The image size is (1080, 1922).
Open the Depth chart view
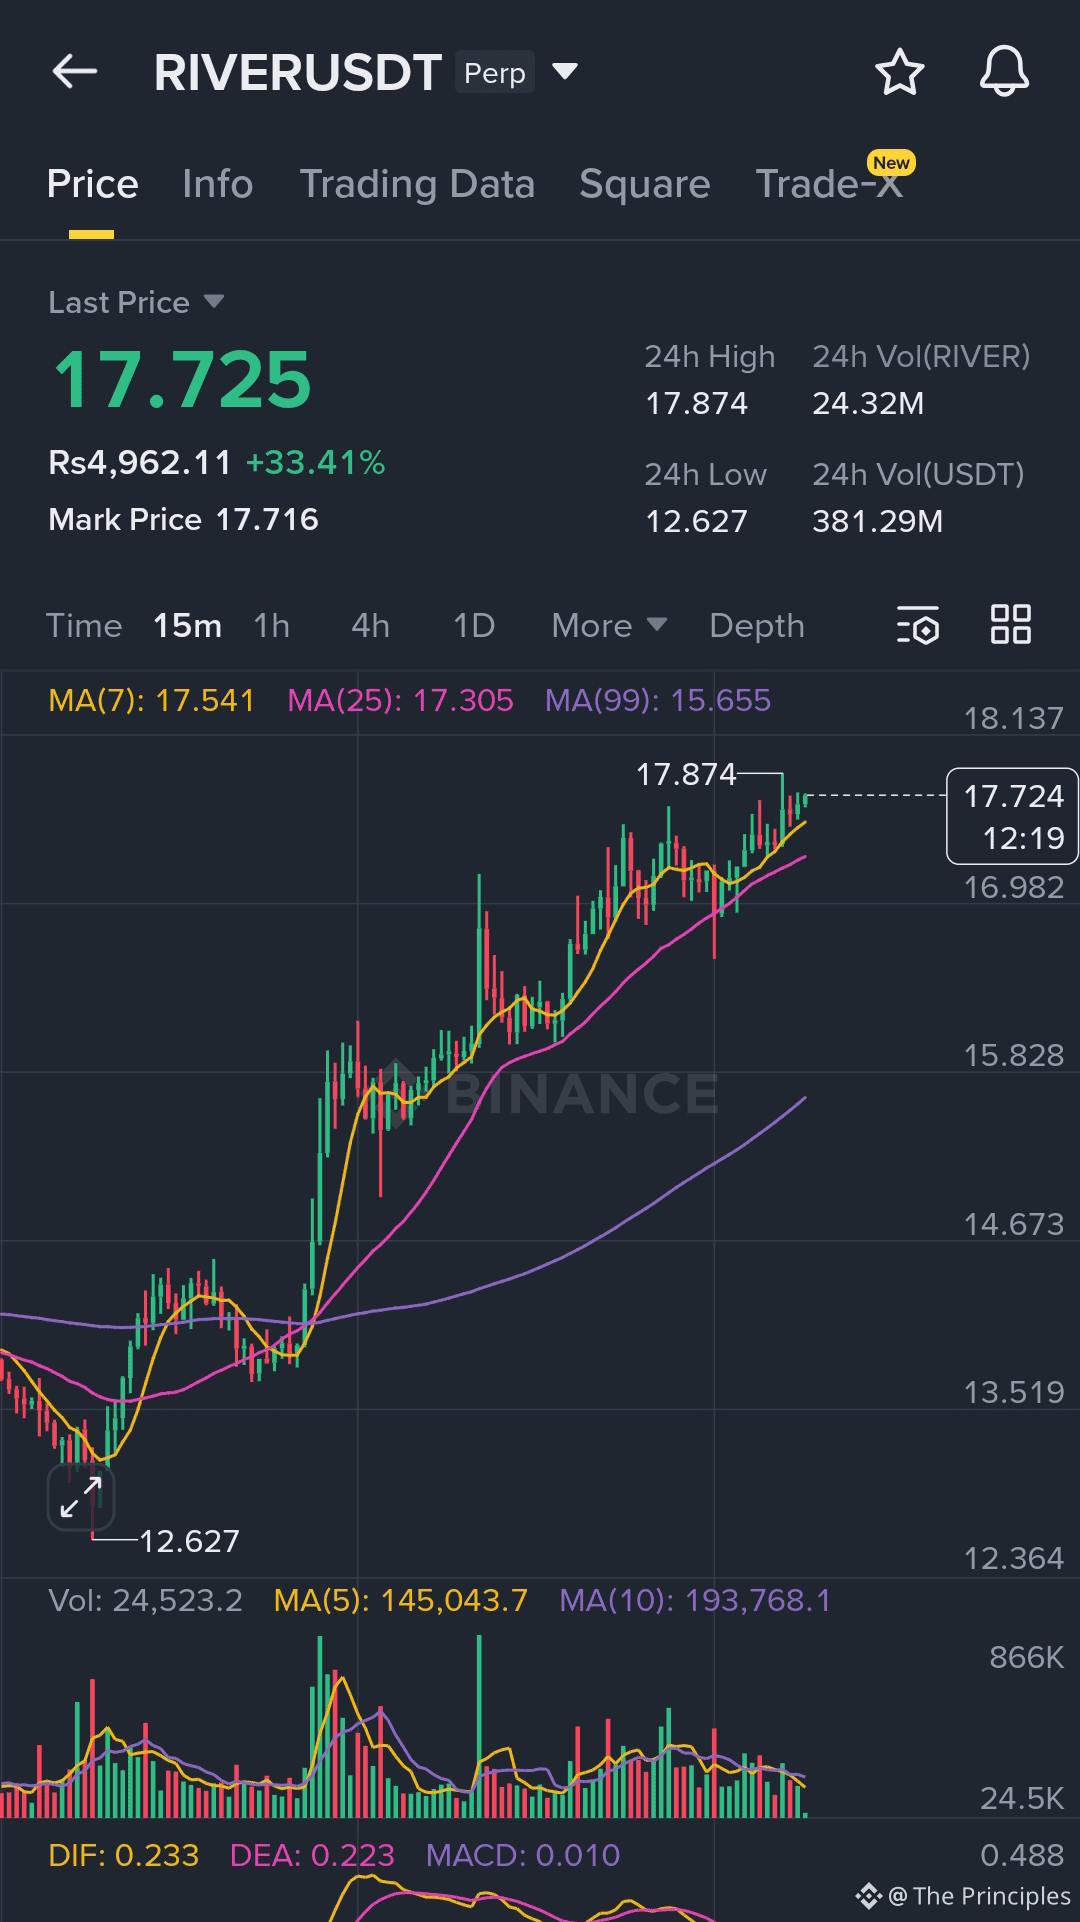[757, 626]
